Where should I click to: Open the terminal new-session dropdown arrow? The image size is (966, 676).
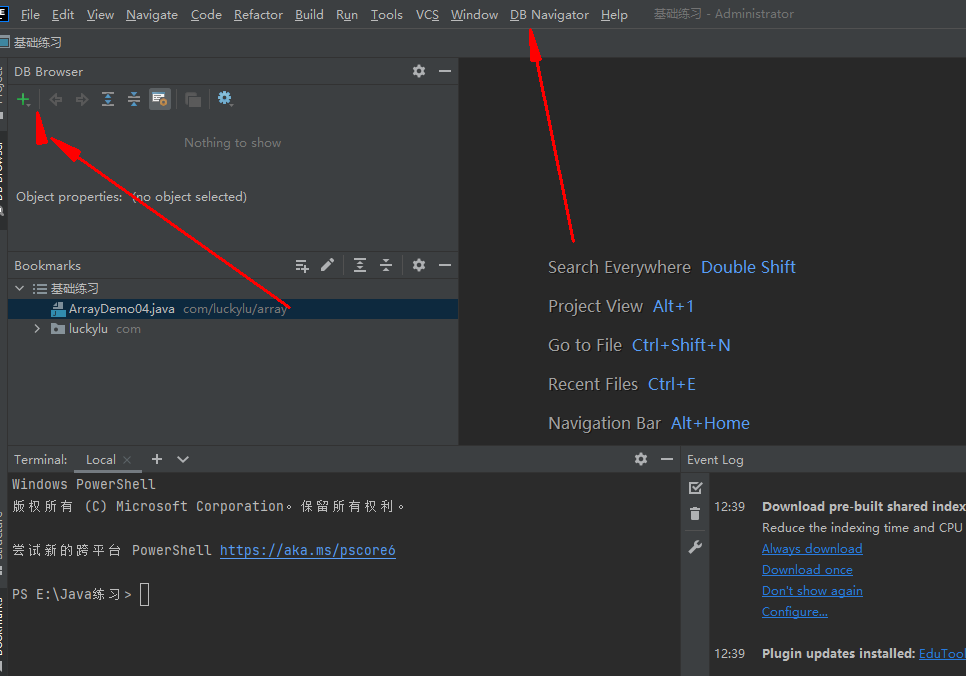coord(183,459)
